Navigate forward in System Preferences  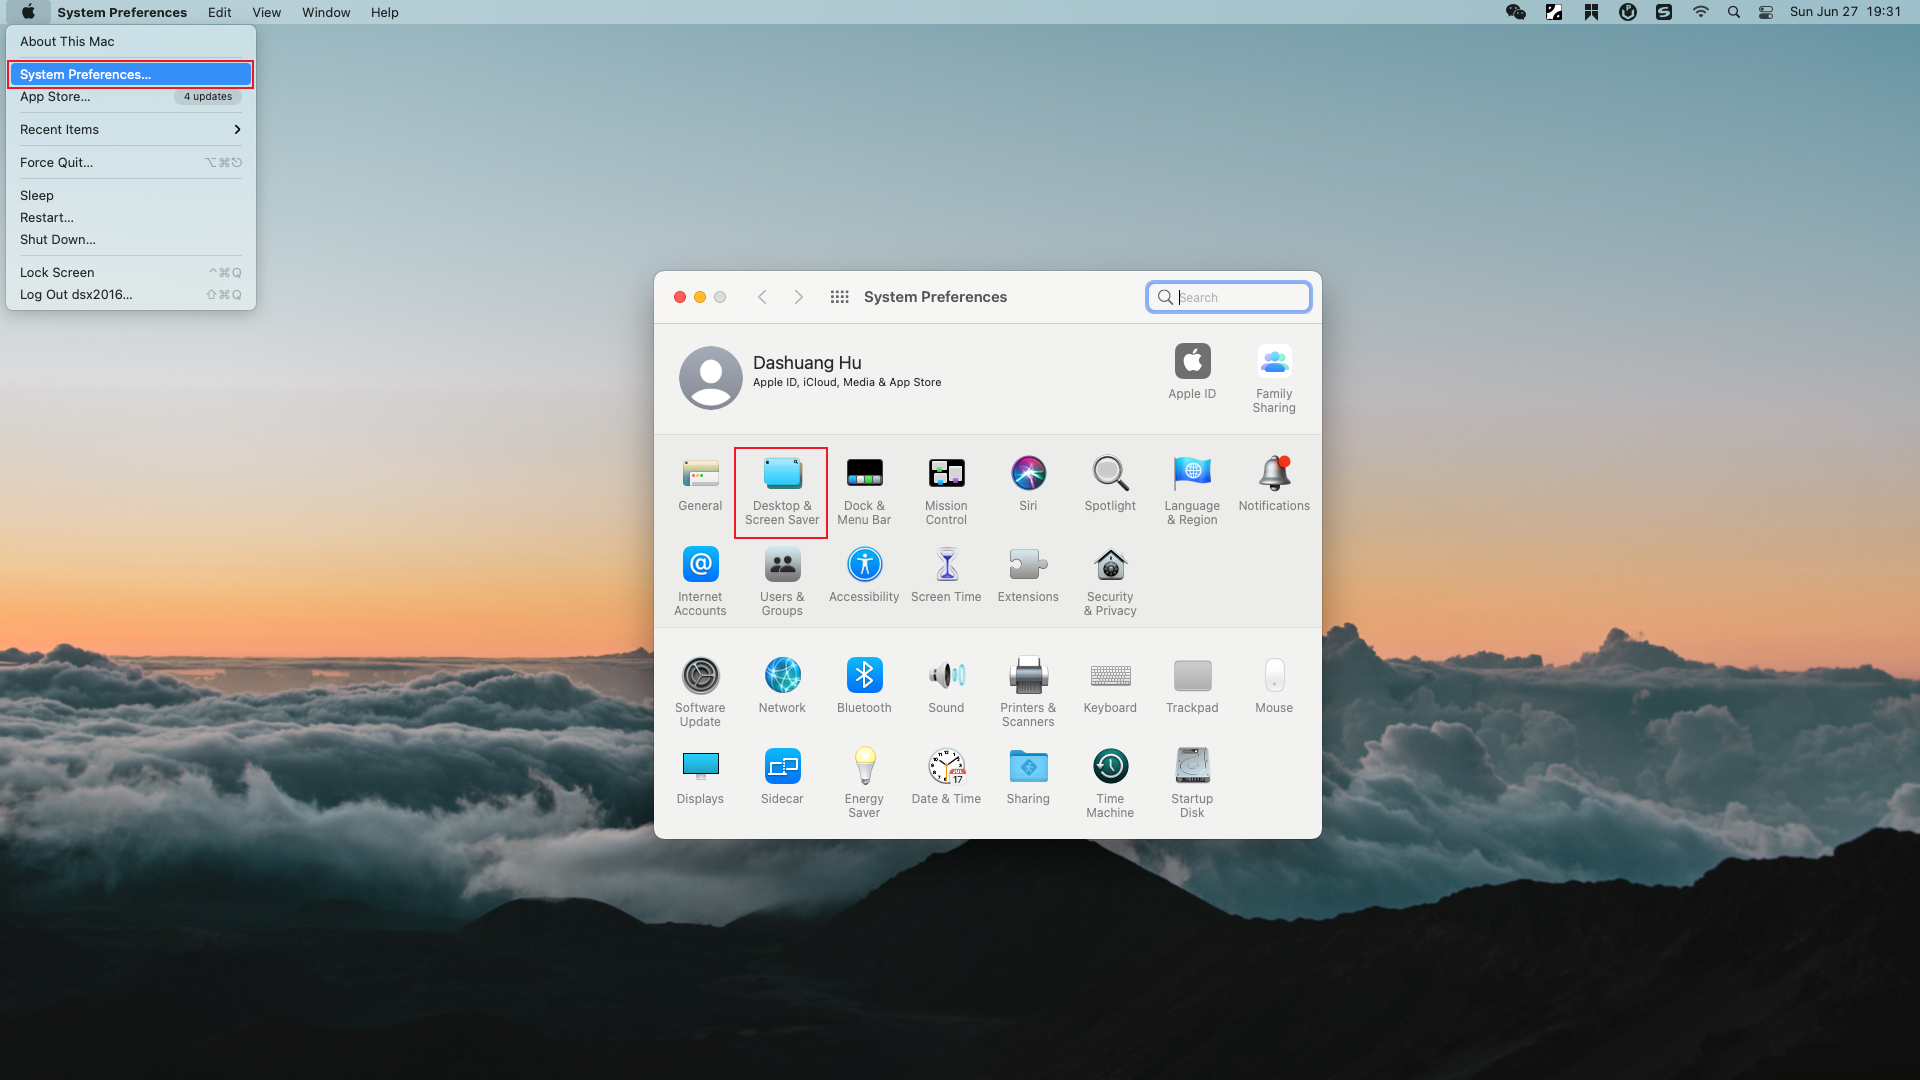pos(796,297)
